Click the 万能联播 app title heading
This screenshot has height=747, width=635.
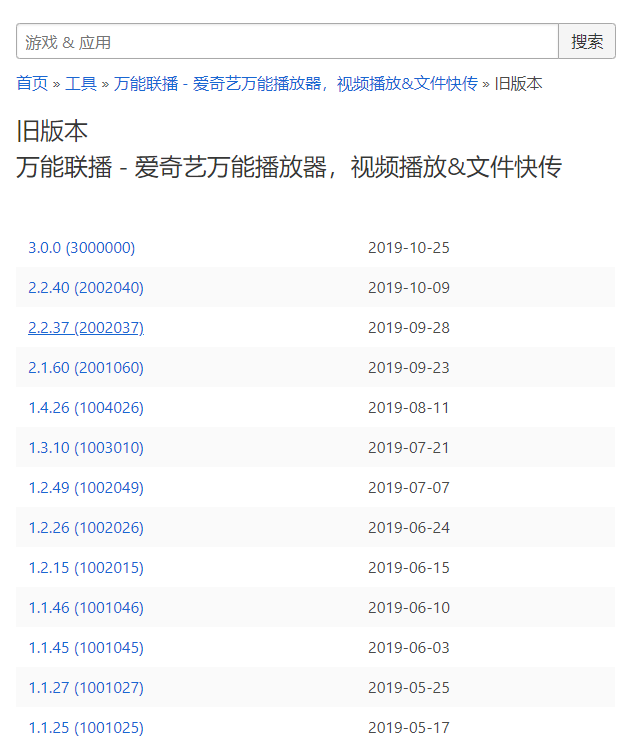pos(289,167)
